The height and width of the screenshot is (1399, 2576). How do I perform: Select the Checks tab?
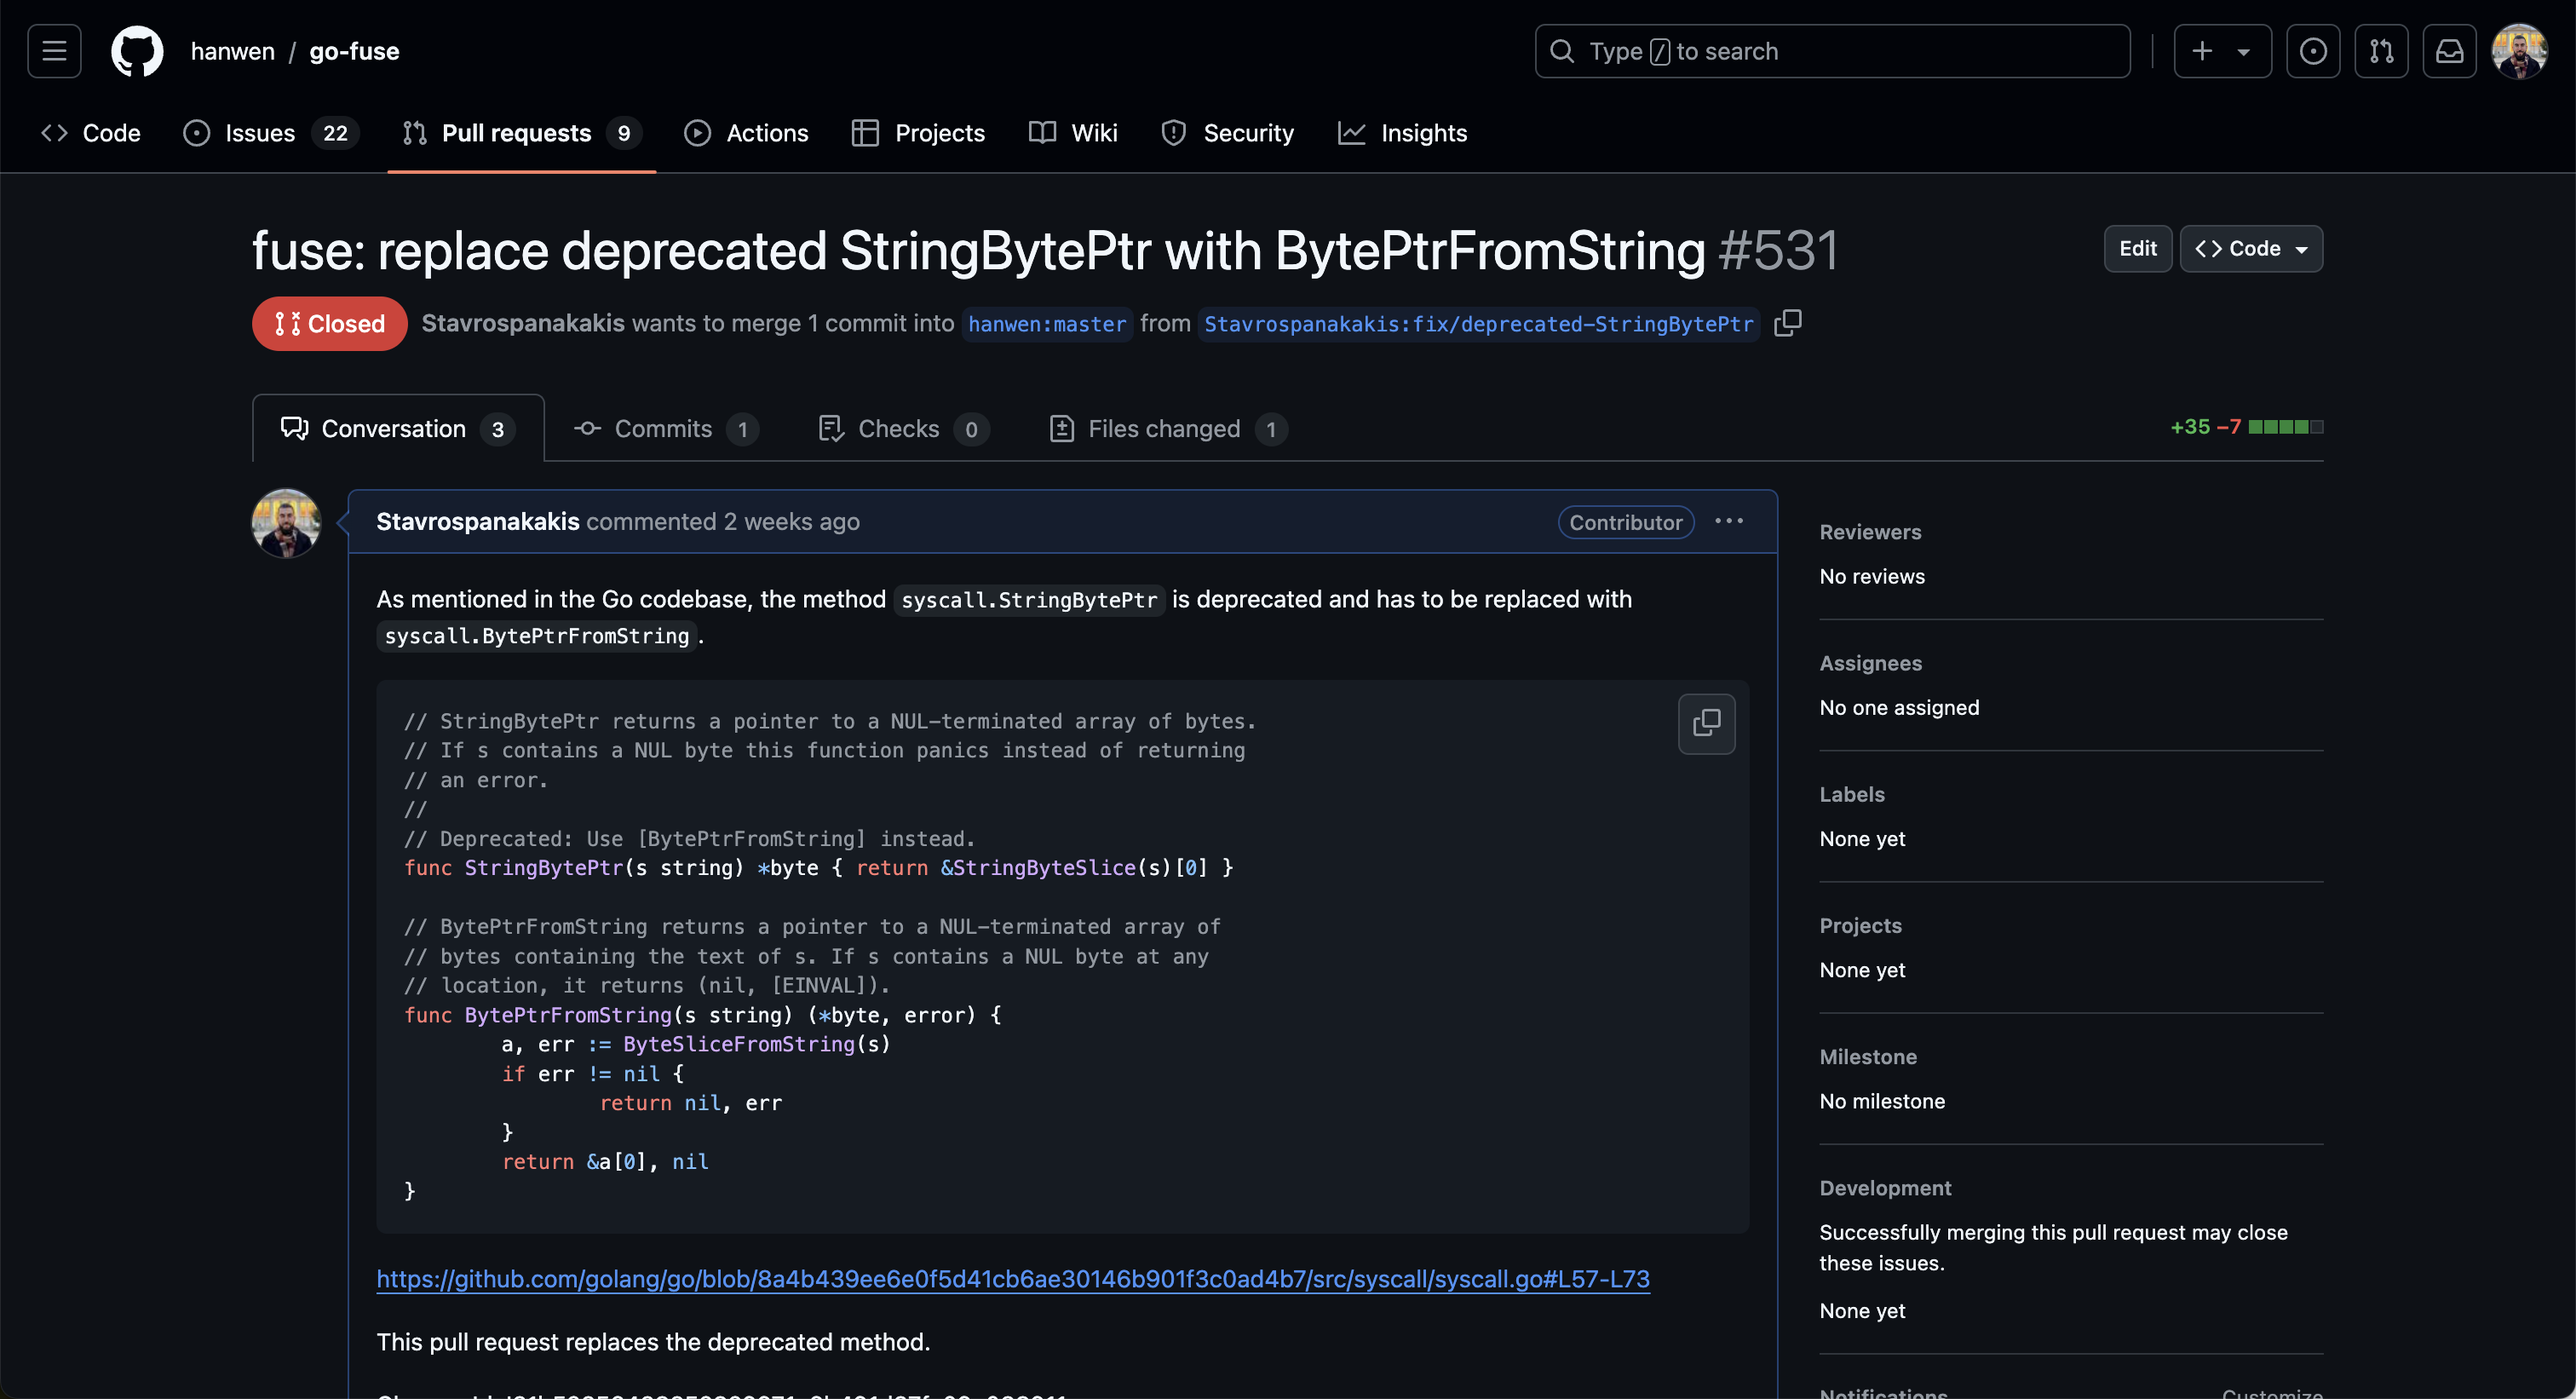coord(903,429)
